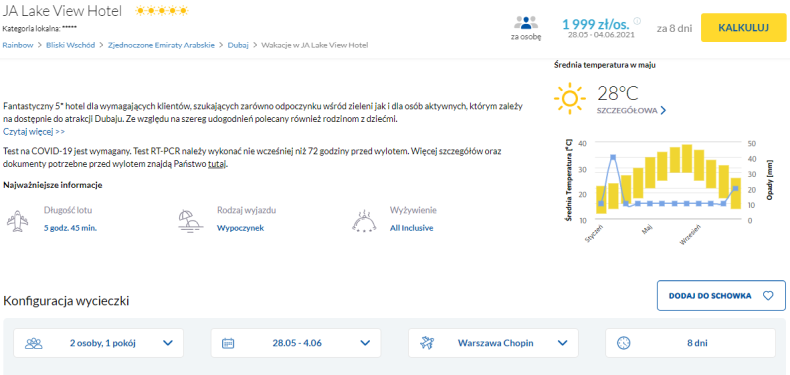Click the 'Wypoczynek' trip type value
This screenshot has height=375, width=790.
240,228
